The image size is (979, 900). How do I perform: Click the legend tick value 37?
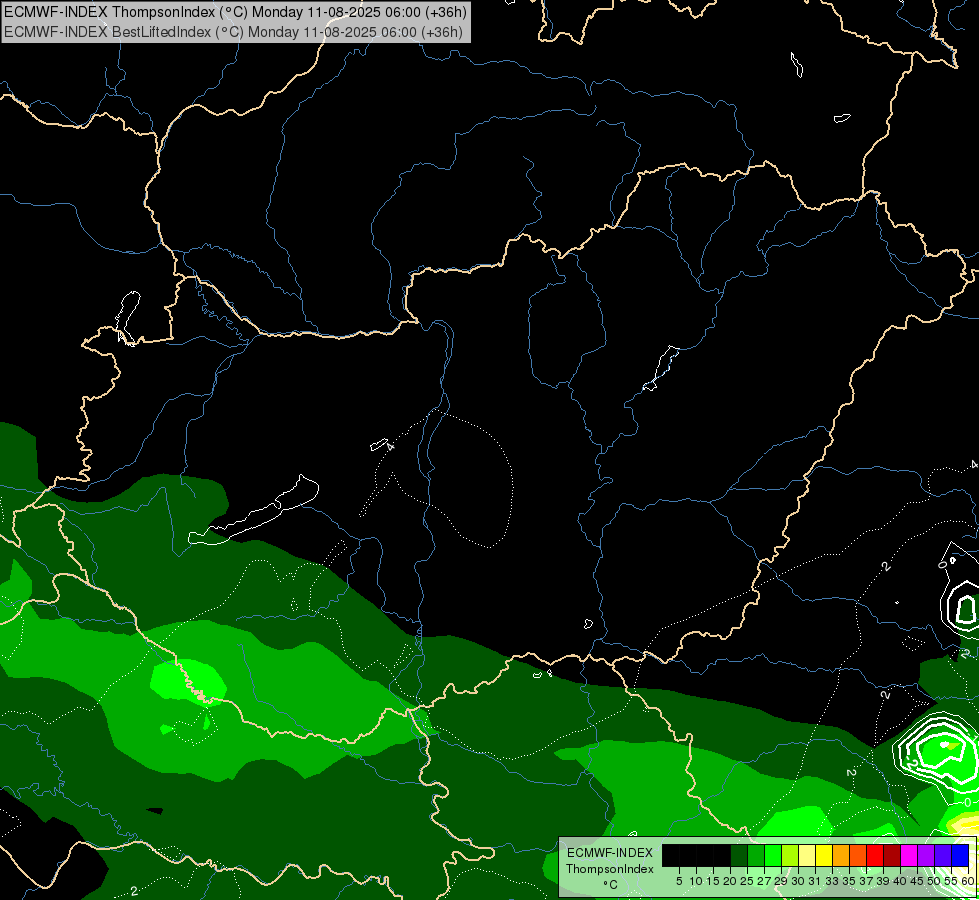[866, 881]
